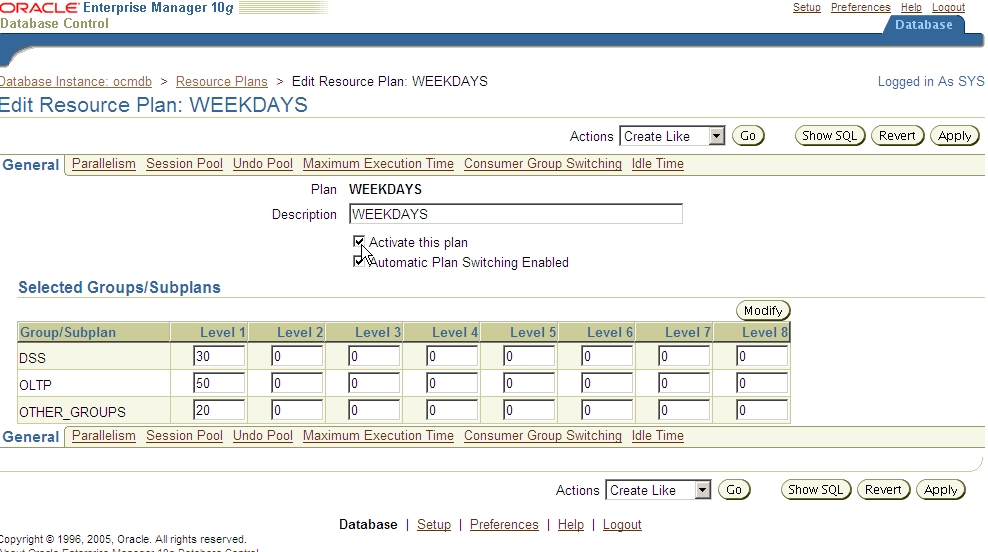Click OLTP Level 2 field
Image resolution: width=988 pixels, height=552 pixels.
click(297, 383)
